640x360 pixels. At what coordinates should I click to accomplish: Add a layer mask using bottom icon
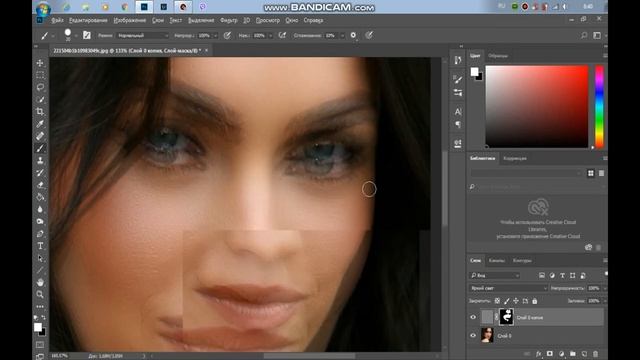pos(550,354)
